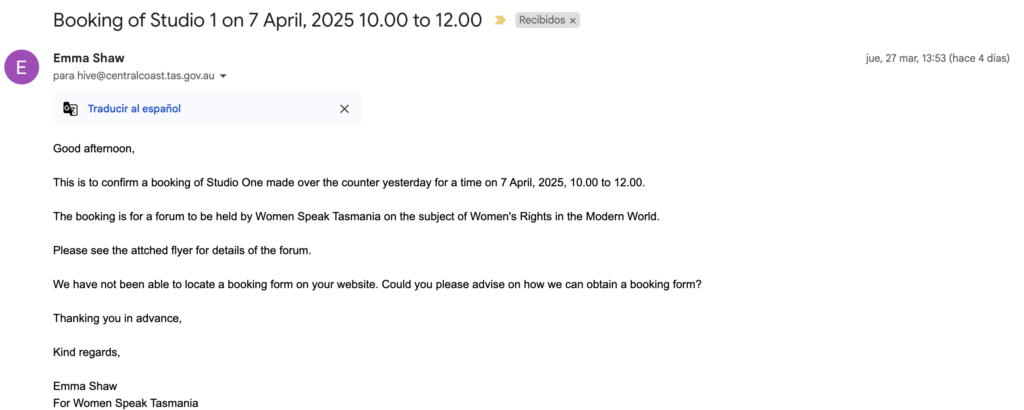The image size is (1024, 410).
Task: Remove the Recibidos label using its x
Action: click(573, 21)
